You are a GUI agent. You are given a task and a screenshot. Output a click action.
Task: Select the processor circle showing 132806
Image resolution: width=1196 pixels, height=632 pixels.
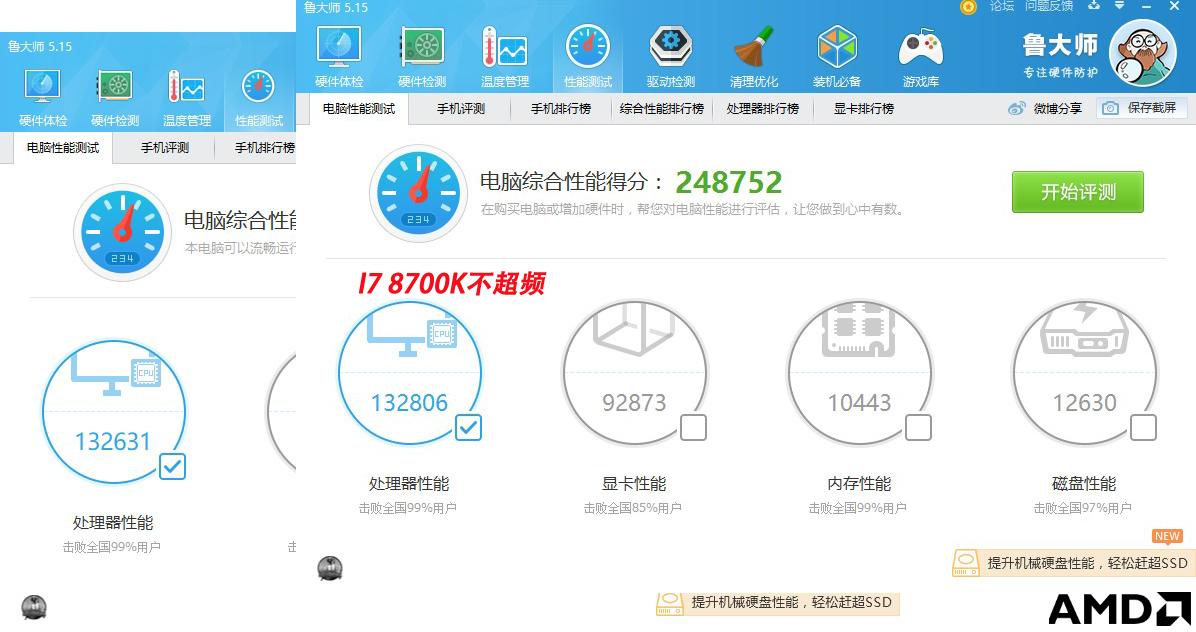coord(410,372)
